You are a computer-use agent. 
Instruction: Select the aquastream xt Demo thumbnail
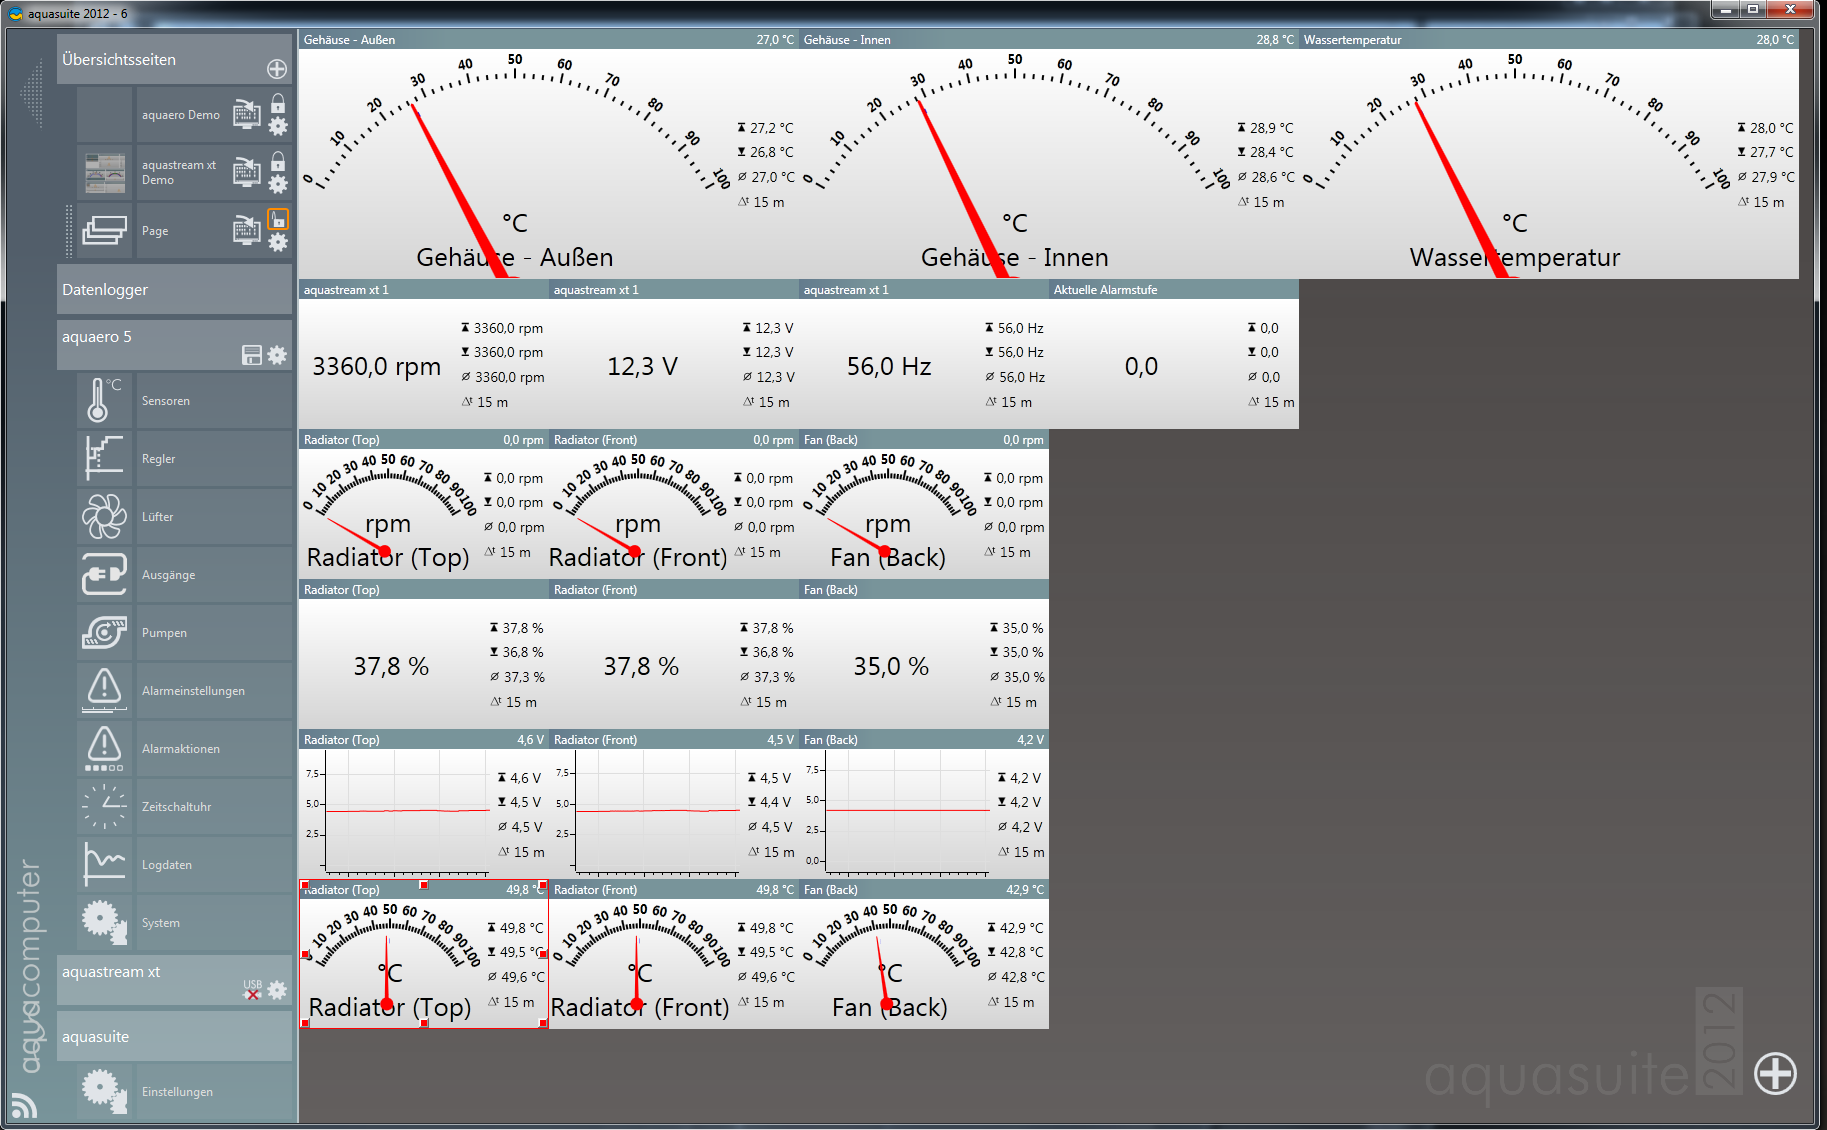point(105,172)
